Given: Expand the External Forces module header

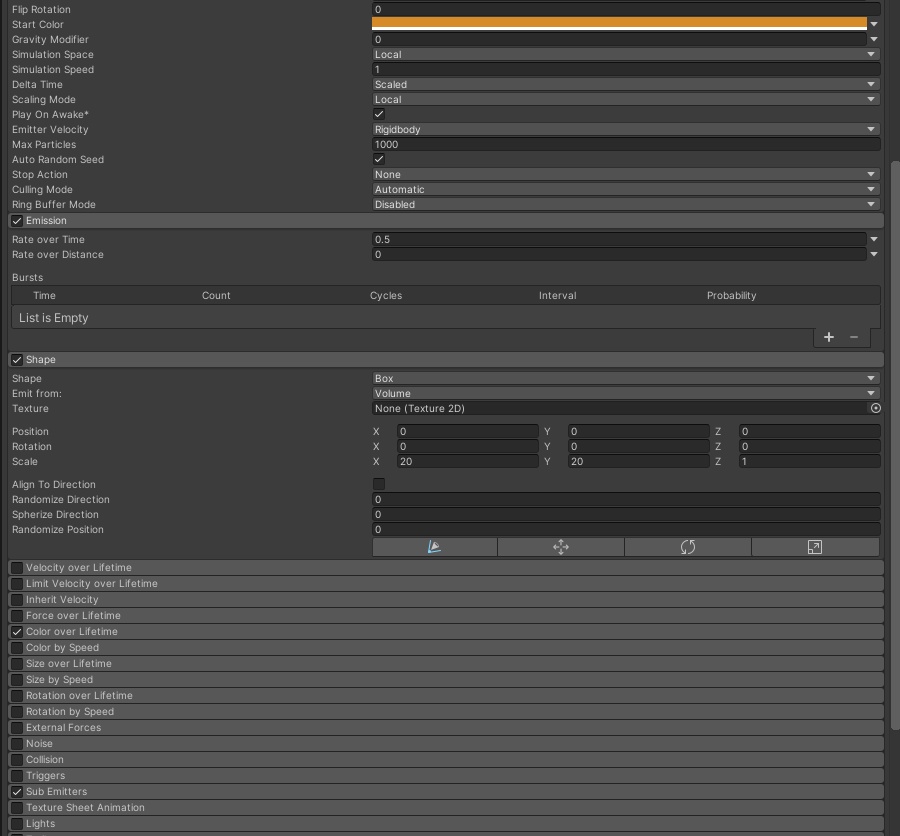Looking at the screenshot, I should (x=446, y=727).
